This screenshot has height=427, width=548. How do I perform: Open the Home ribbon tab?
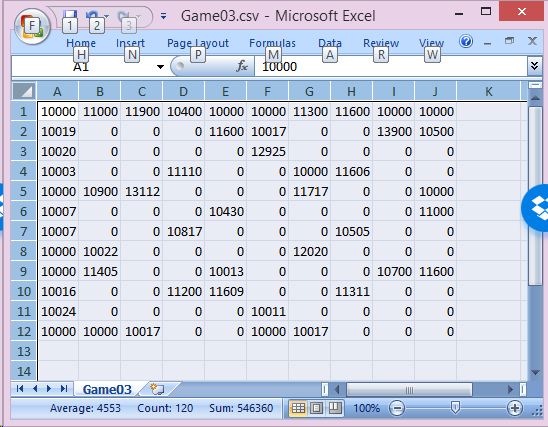81,43
